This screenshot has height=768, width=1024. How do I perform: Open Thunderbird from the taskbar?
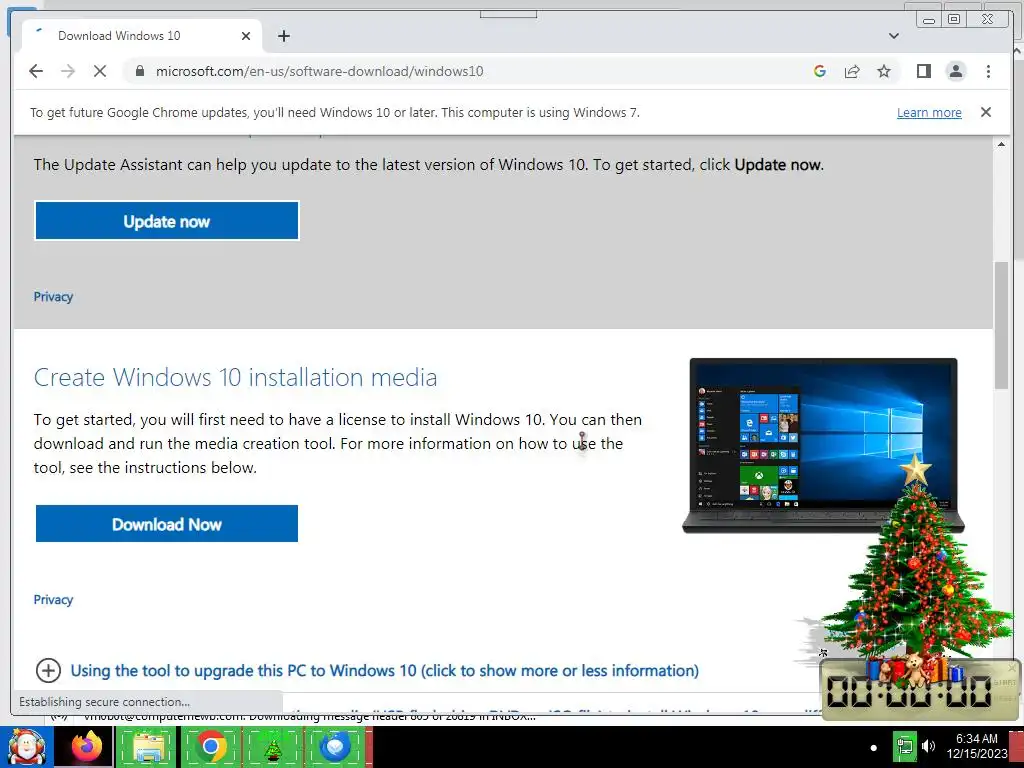click(x=335, y=747)
